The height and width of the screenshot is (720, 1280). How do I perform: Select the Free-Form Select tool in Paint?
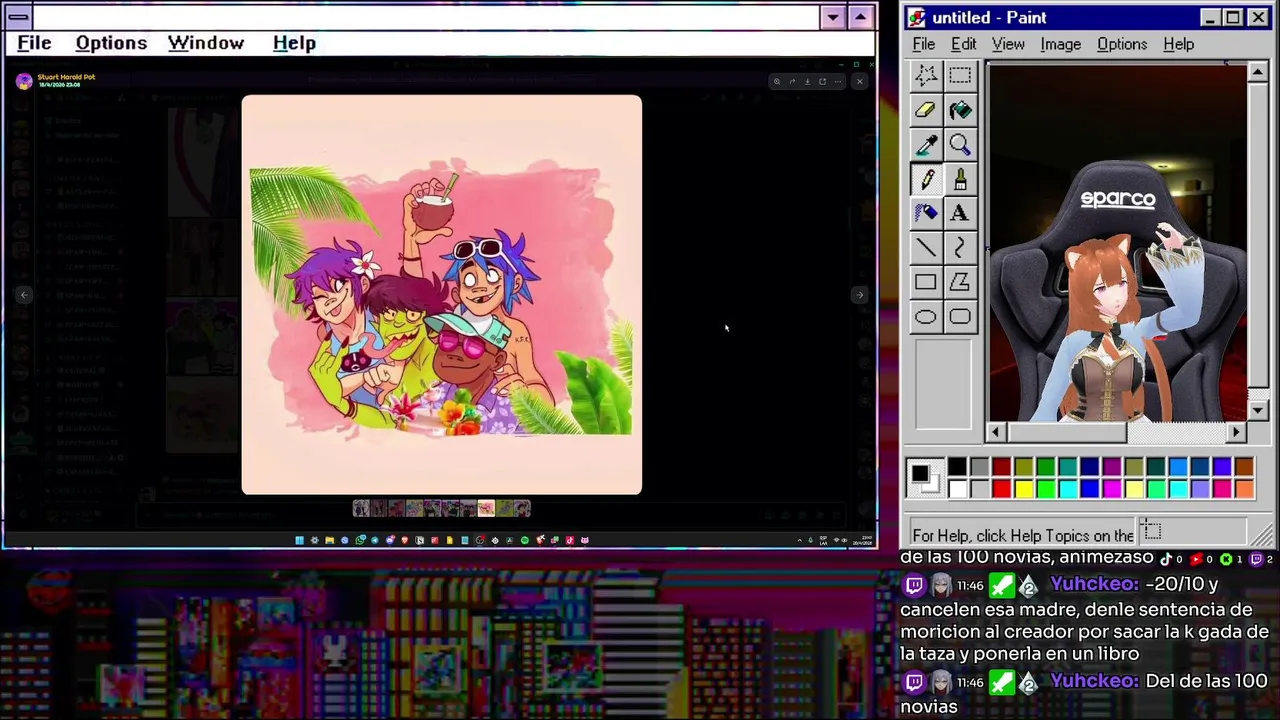tap(926, 75)
